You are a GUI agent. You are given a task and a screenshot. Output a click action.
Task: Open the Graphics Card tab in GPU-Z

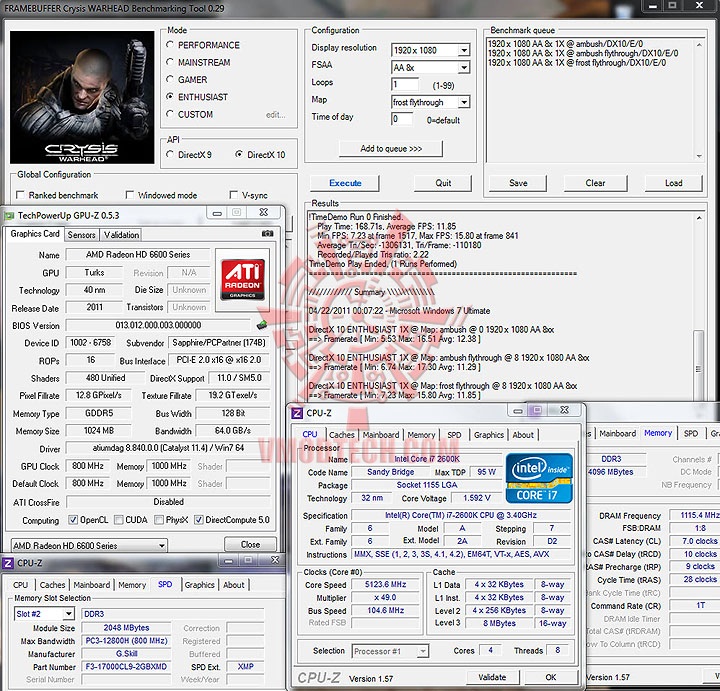tap(35, 234)
